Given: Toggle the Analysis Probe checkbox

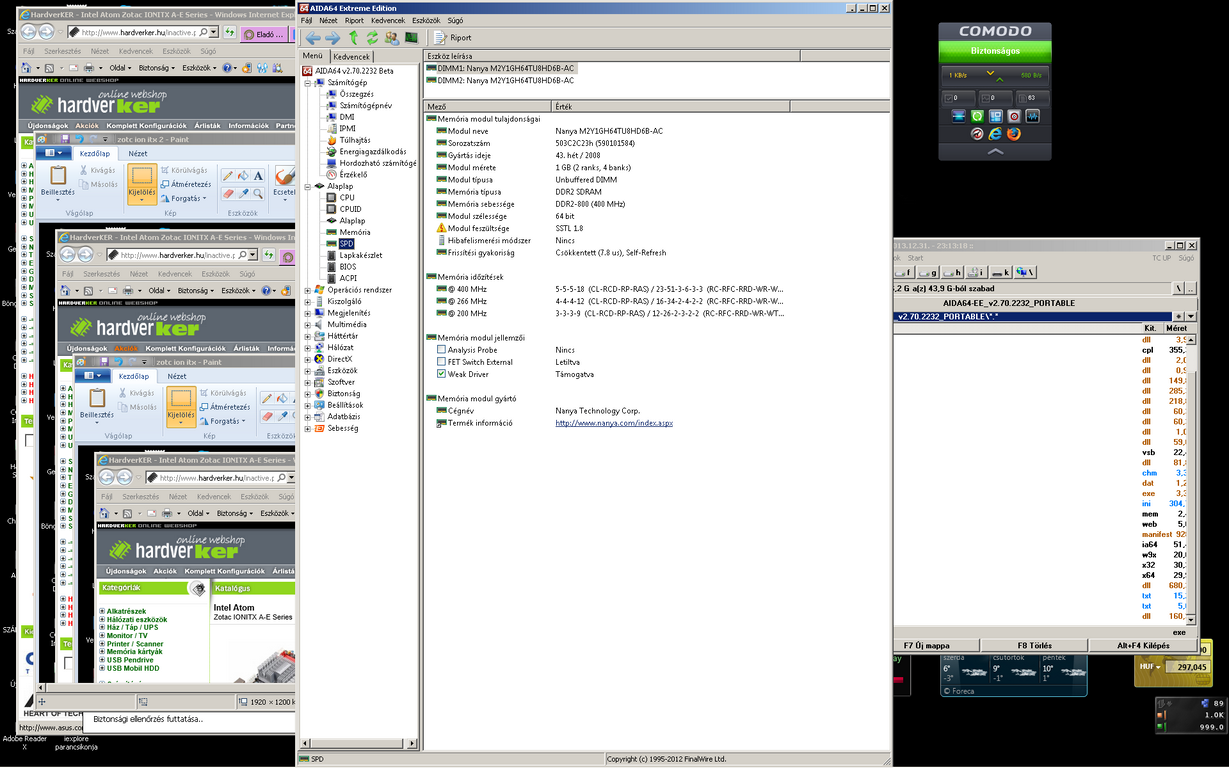Looking at the screenshot, I should 441,350.
